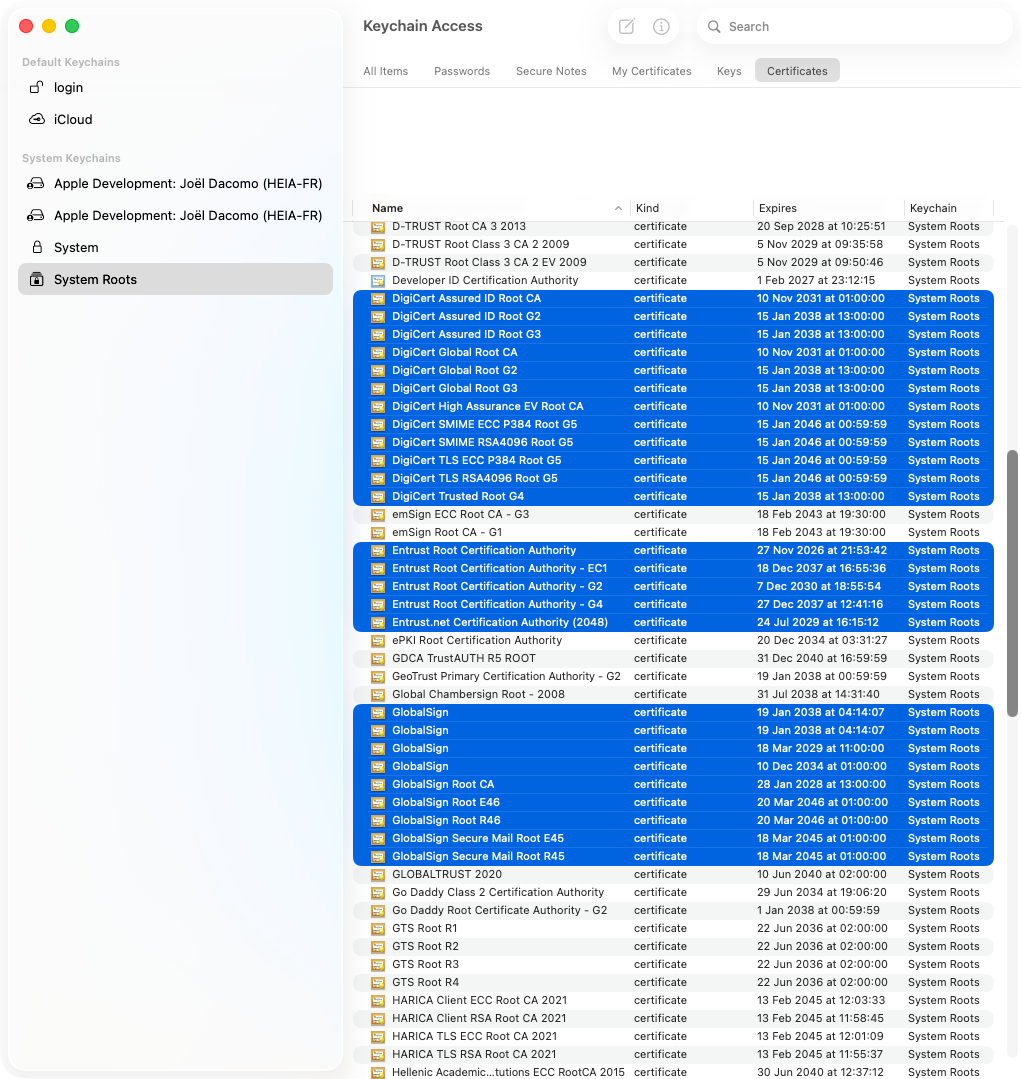
Task: Click certificate icon next to emSign Root CA - G1
Action: pos(378,533)
